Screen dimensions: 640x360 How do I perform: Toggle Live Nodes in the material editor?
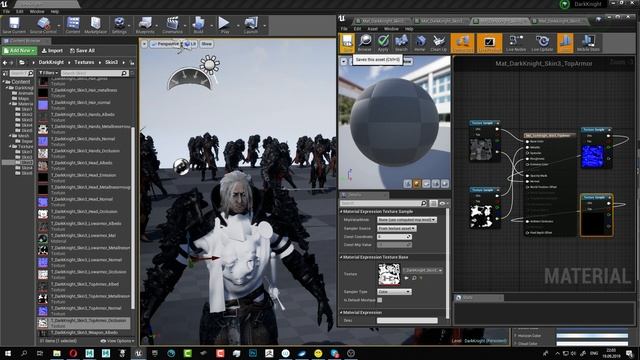pos(516,43)
